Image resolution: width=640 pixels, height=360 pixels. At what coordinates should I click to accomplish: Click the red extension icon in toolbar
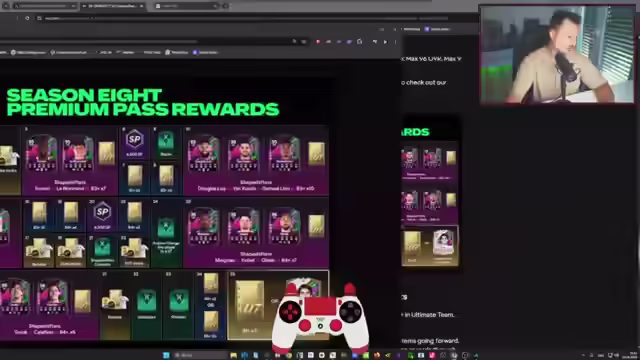[x=318, y=42]
